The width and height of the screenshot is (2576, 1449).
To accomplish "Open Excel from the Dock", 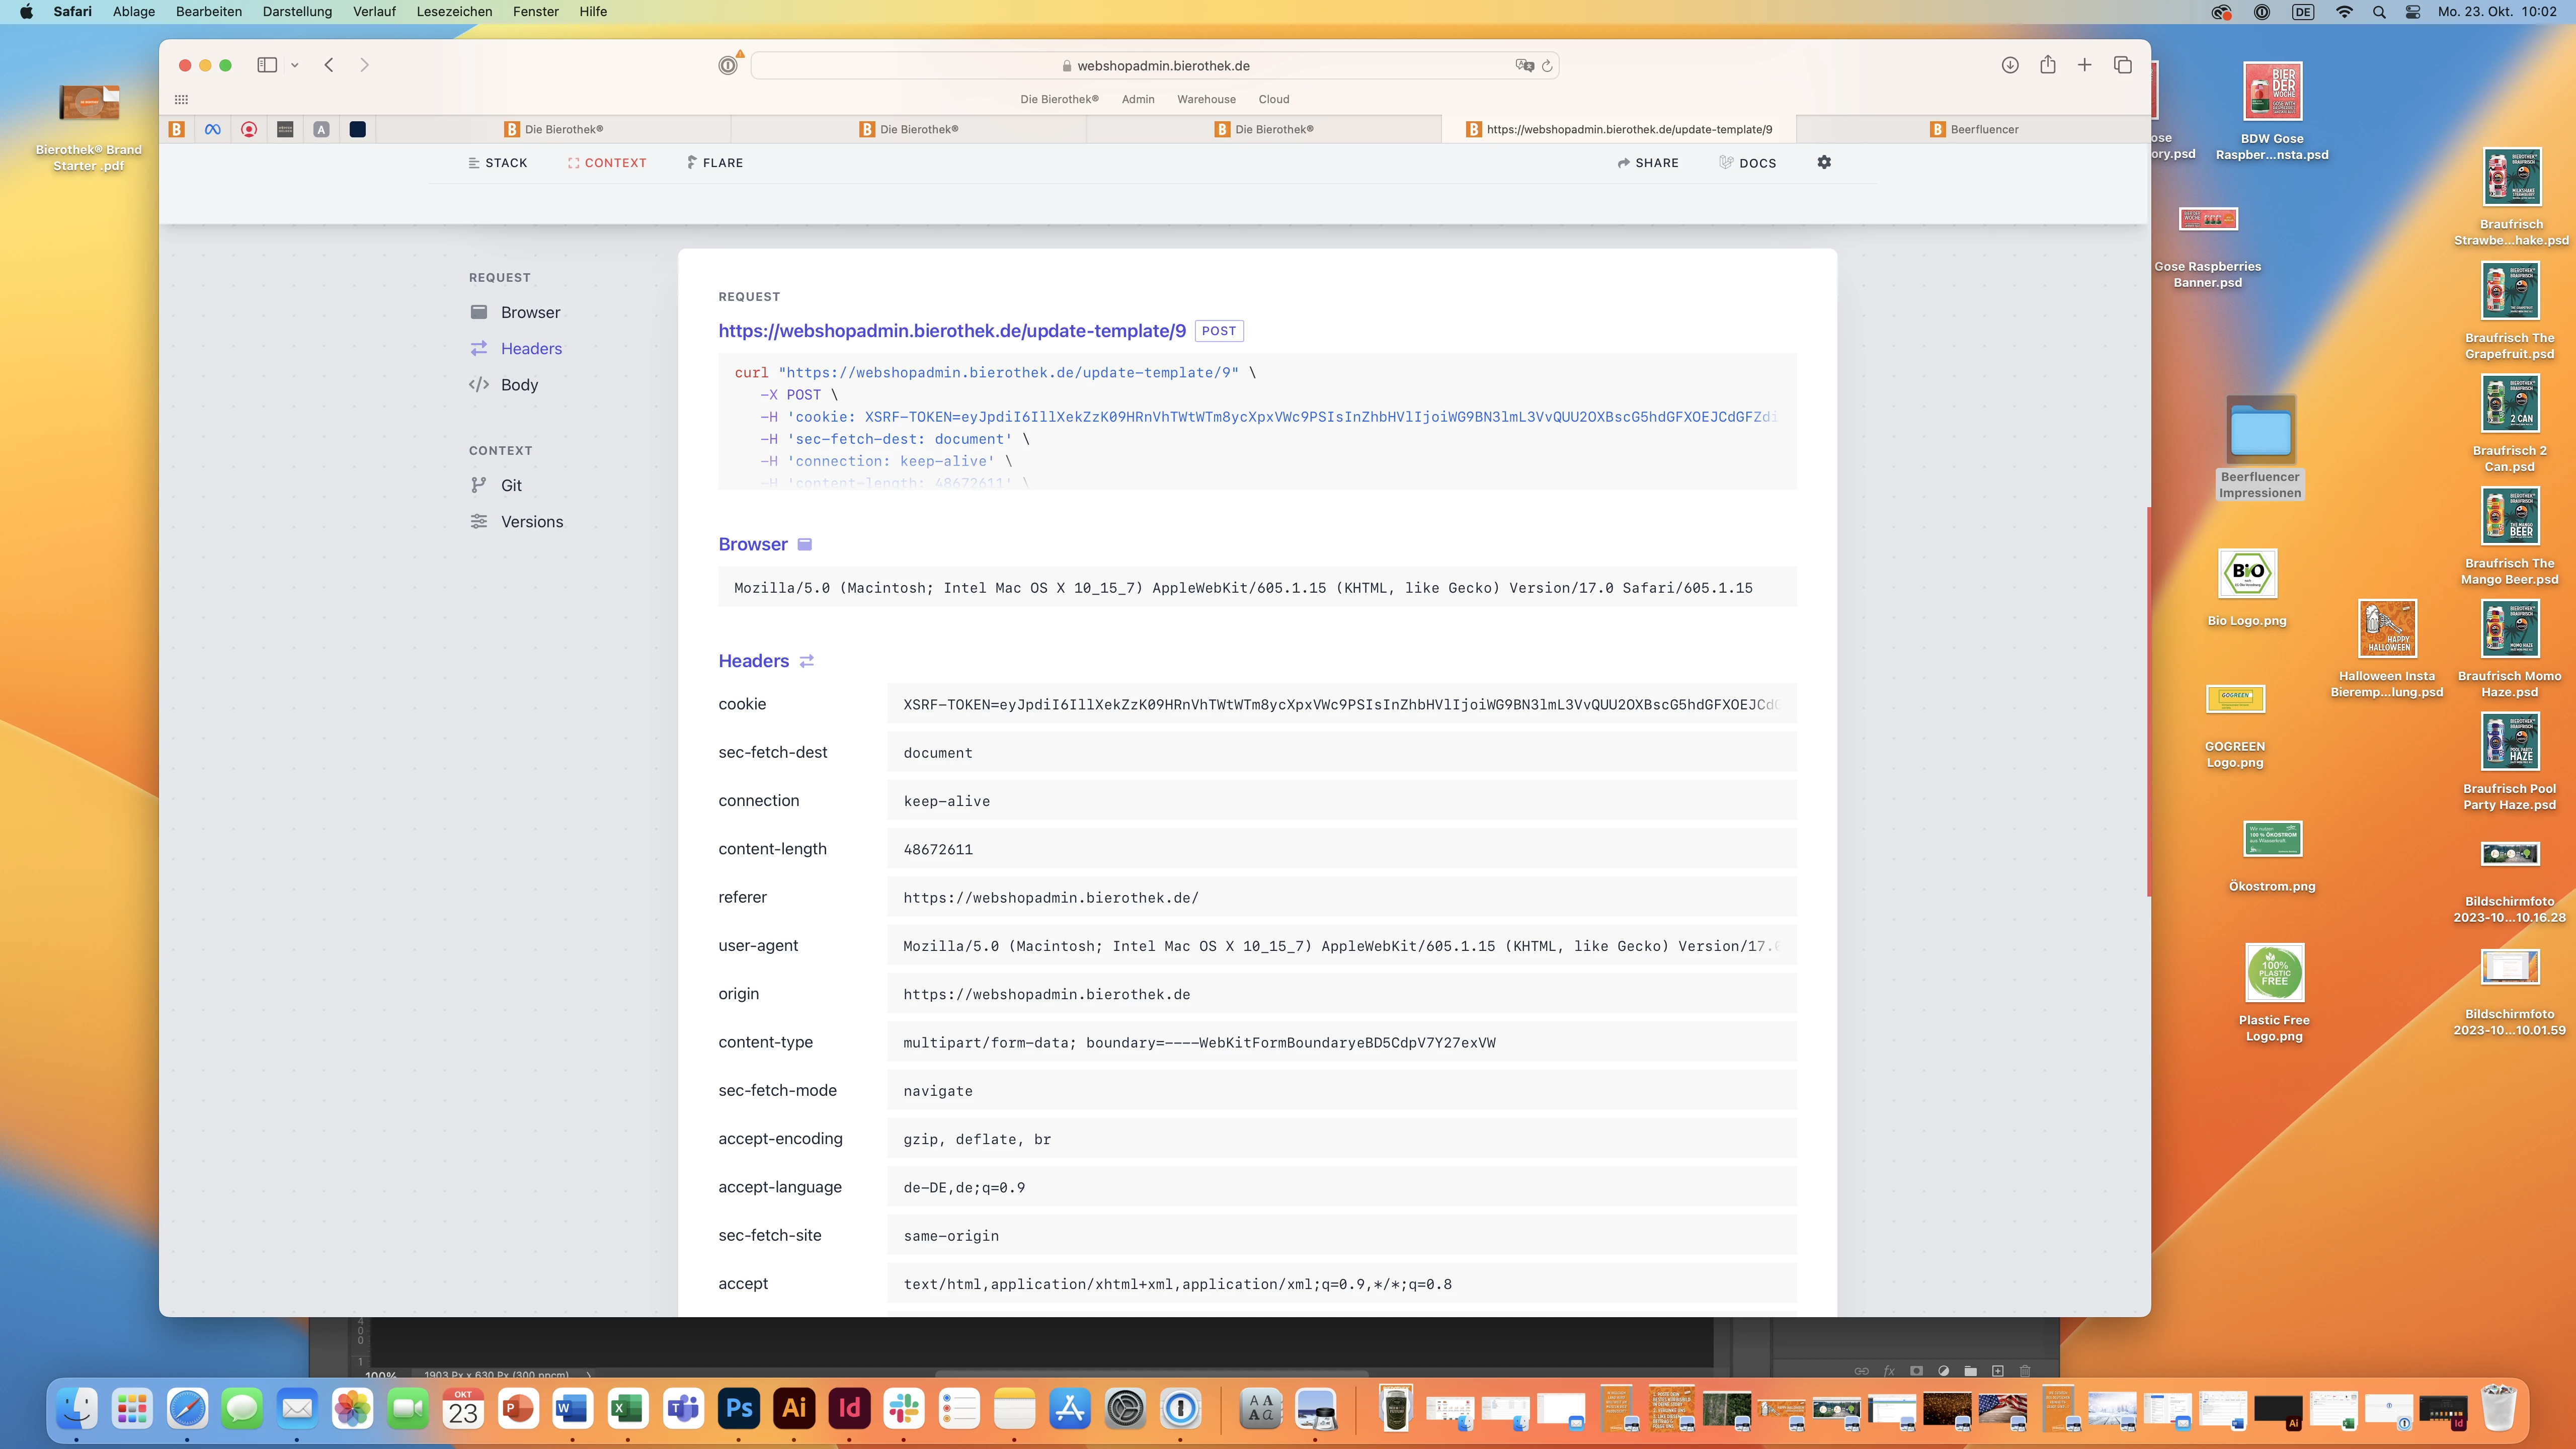I will click(628, 1408).
